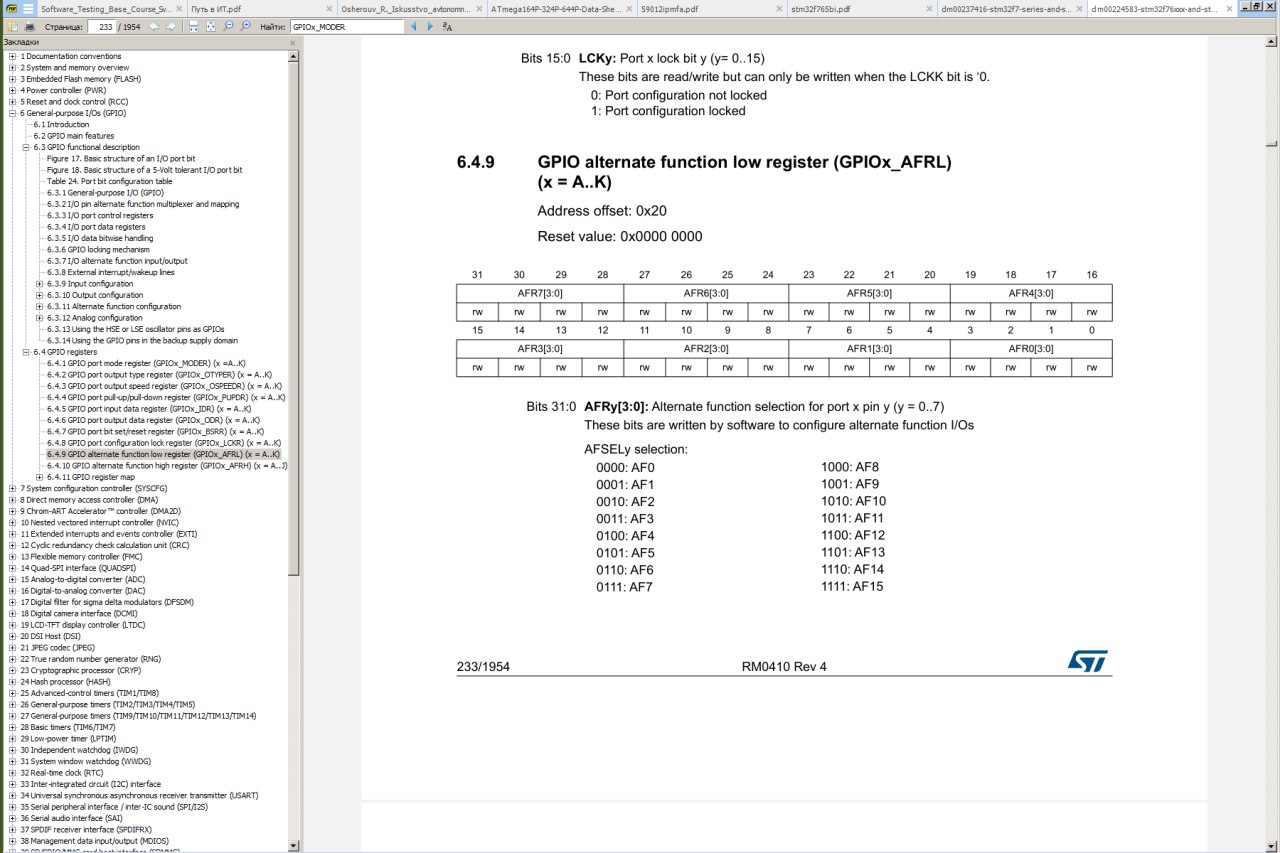
Task: Open 6.4.10 GPIOx_AFRH register bookmark
Action: [167, 466]
